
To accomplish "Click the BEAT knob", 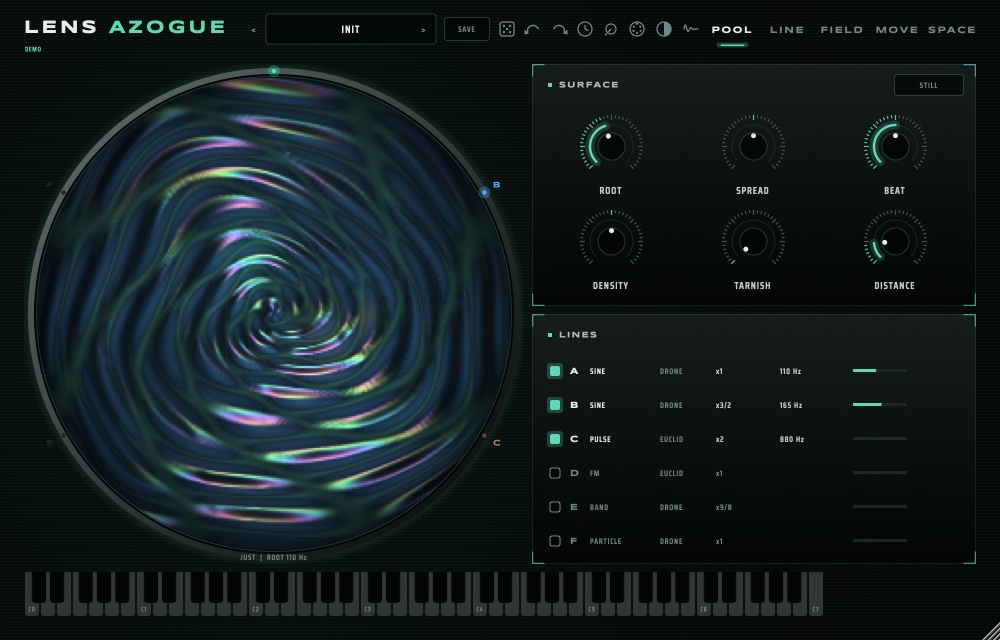I will coord(895,146).
